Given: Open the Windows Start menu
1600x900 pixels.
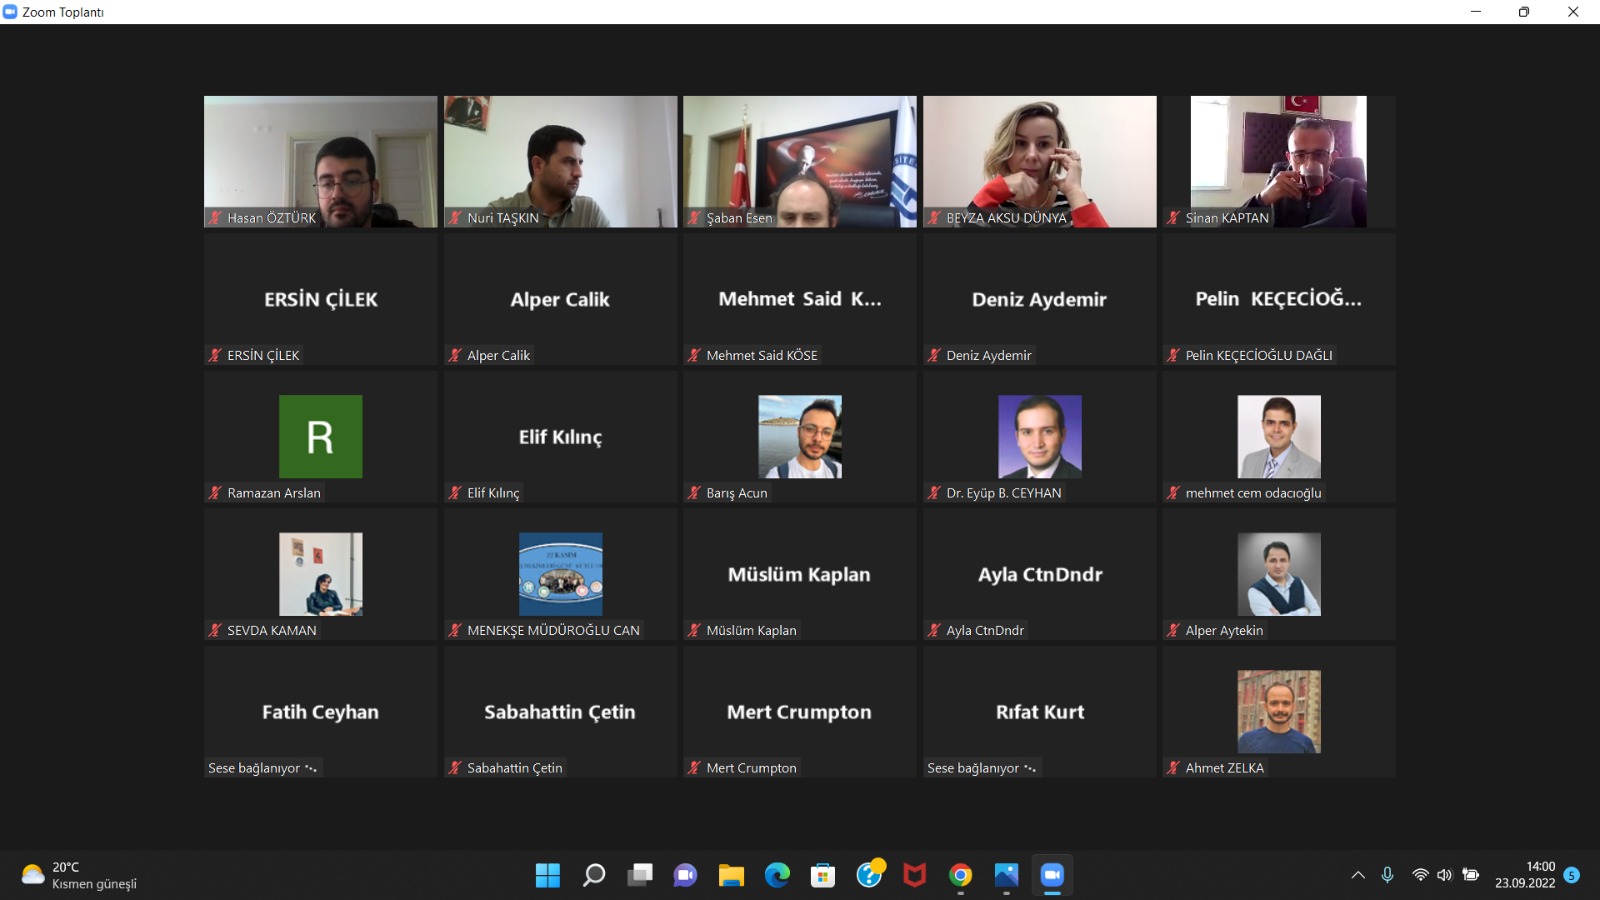Looking at the screenshot, I should 548,875.
